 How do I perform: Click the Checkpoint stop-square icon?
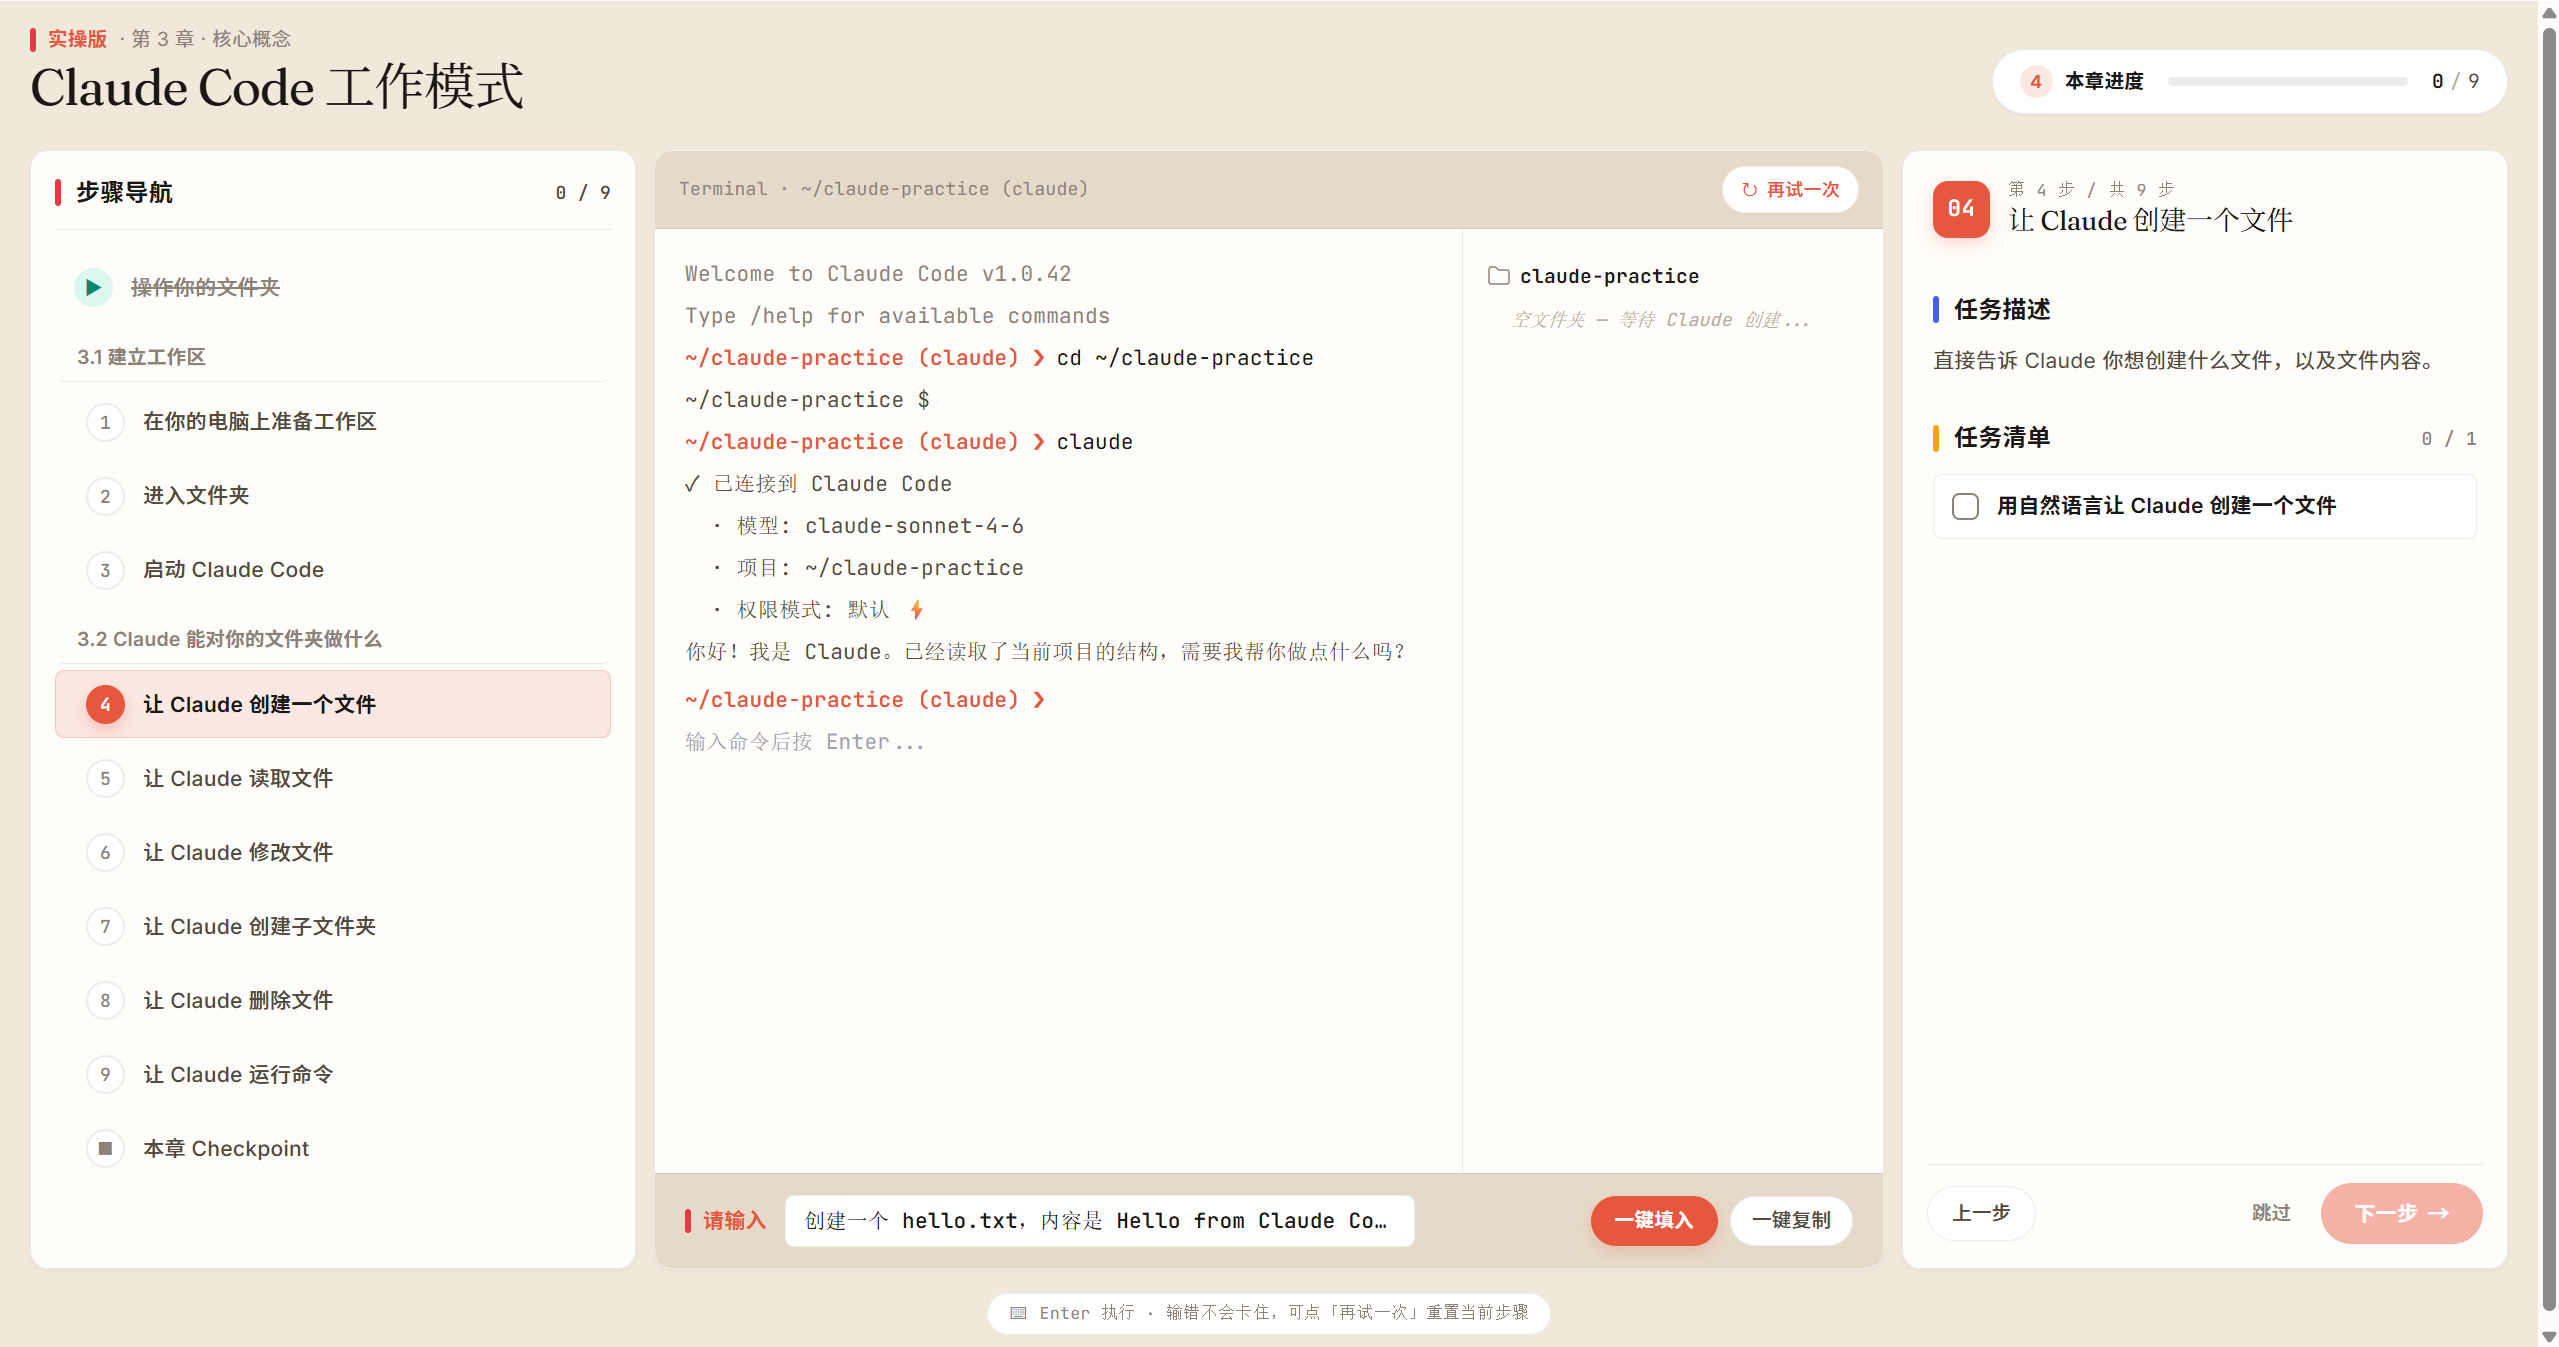pos(105,1148)
